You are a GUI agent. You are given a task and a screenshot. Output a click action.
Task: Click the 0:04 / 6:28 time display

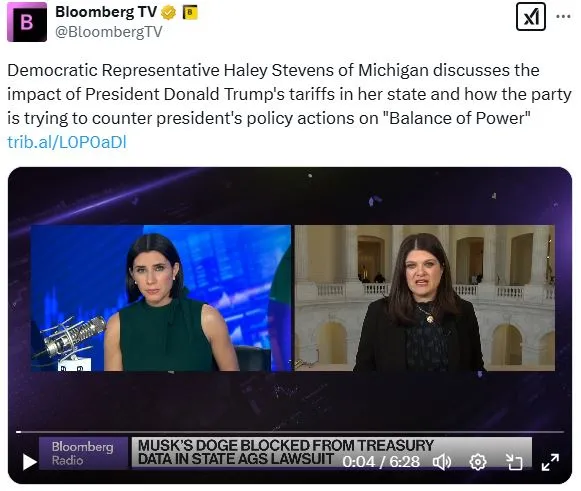click(x=381, y=462)
